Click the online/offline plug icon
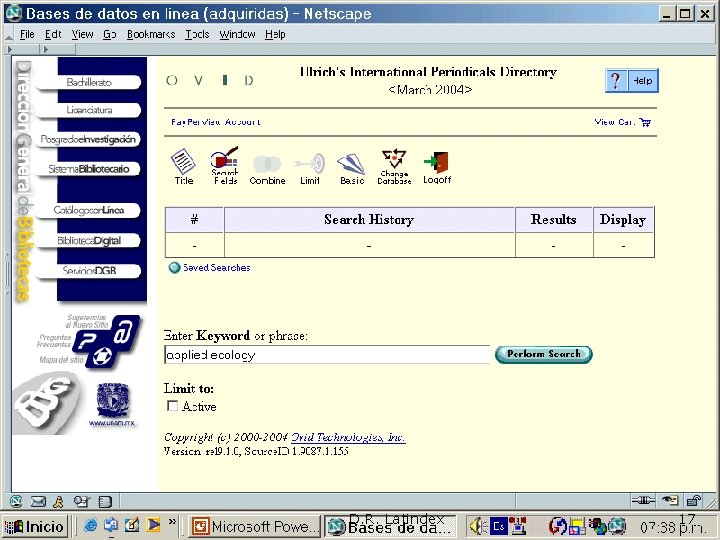720x540 pixels. [643, 501]
